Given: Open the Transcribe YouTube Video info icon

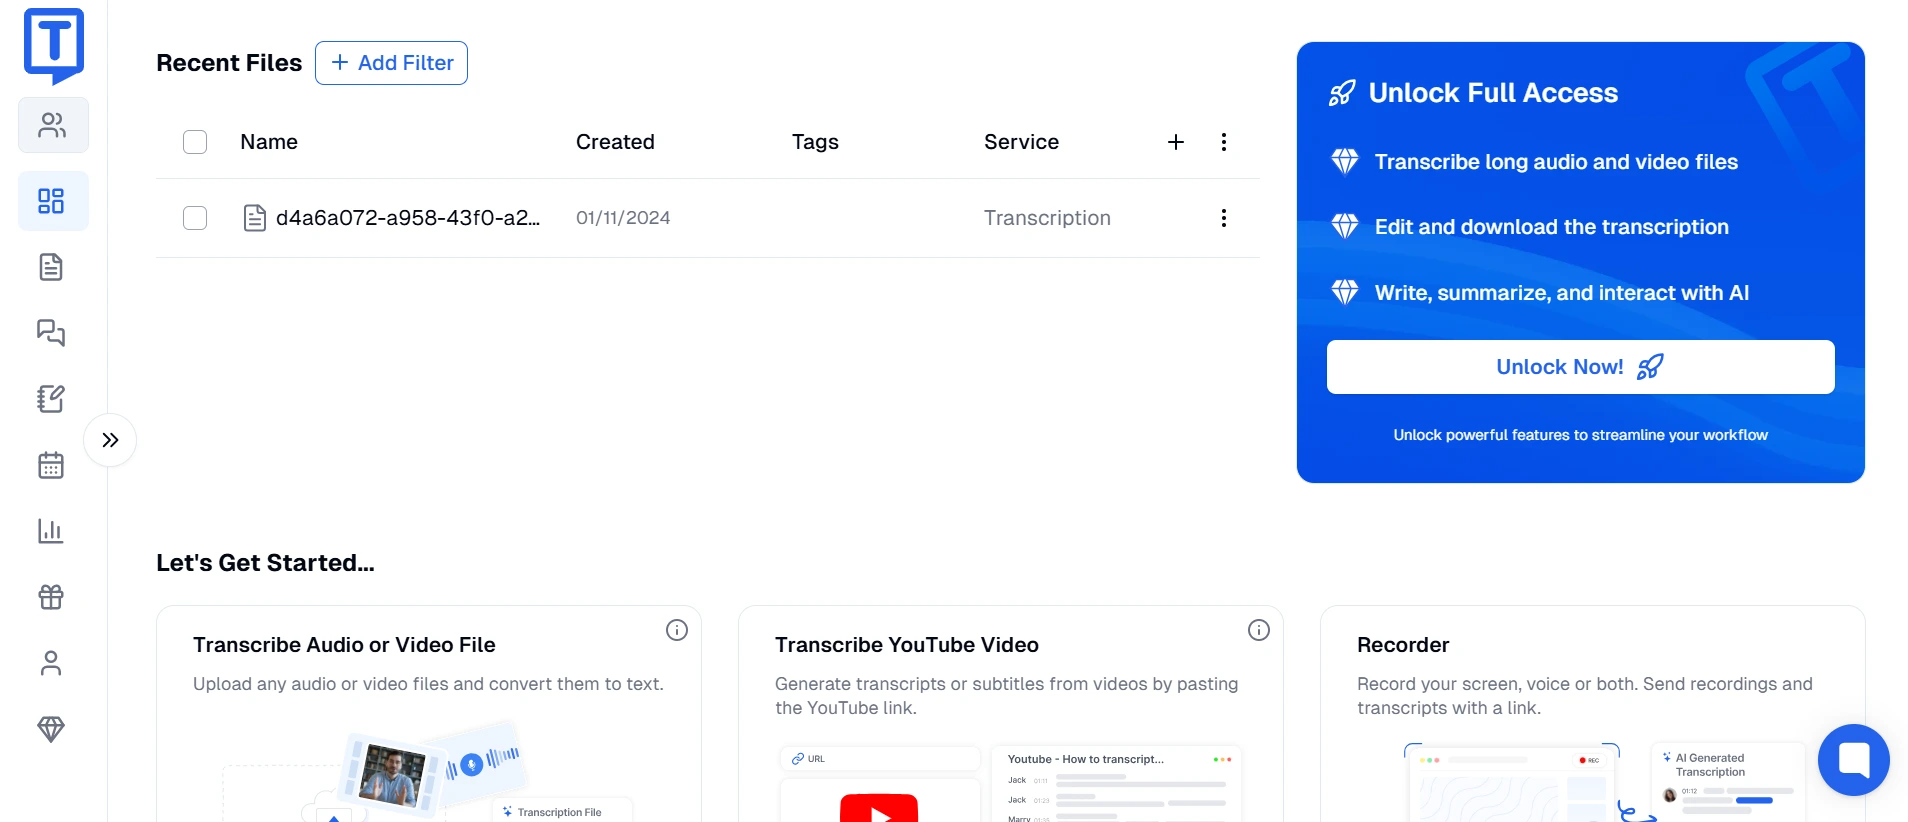Looking at the screenshot, I should click(1258, 630).
